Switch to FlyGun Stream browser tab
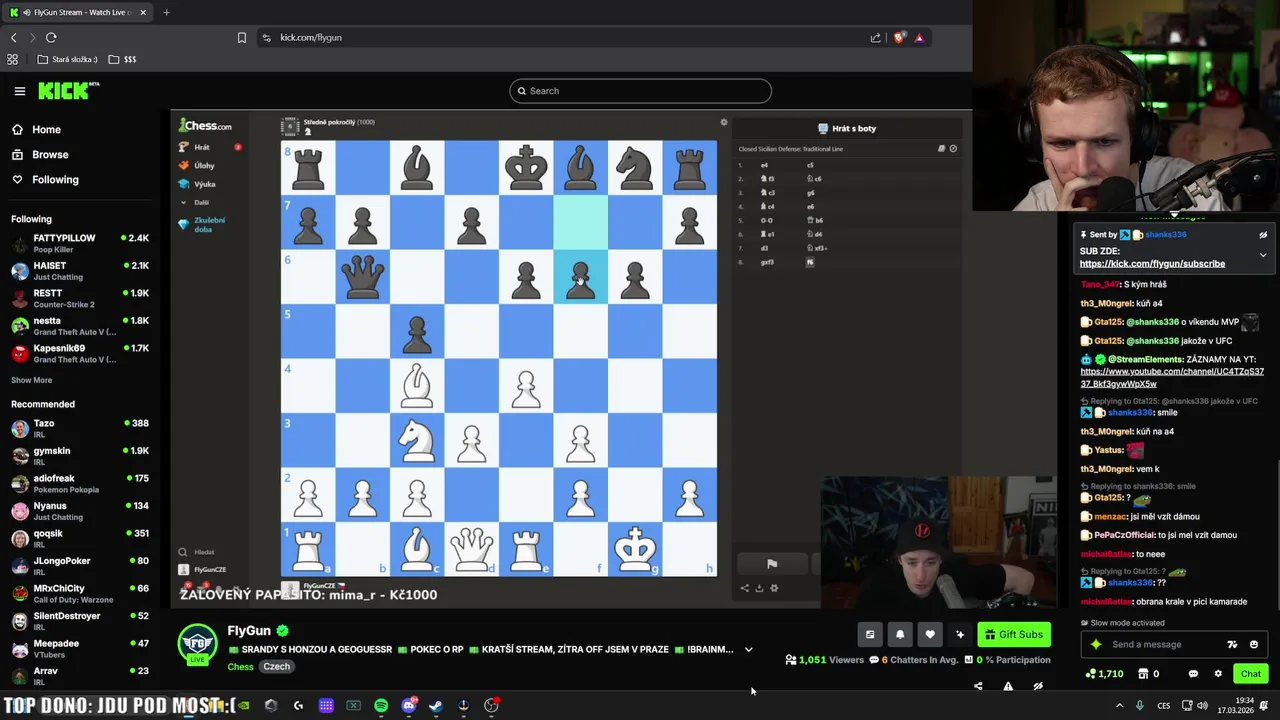 [x=78, y=12]
